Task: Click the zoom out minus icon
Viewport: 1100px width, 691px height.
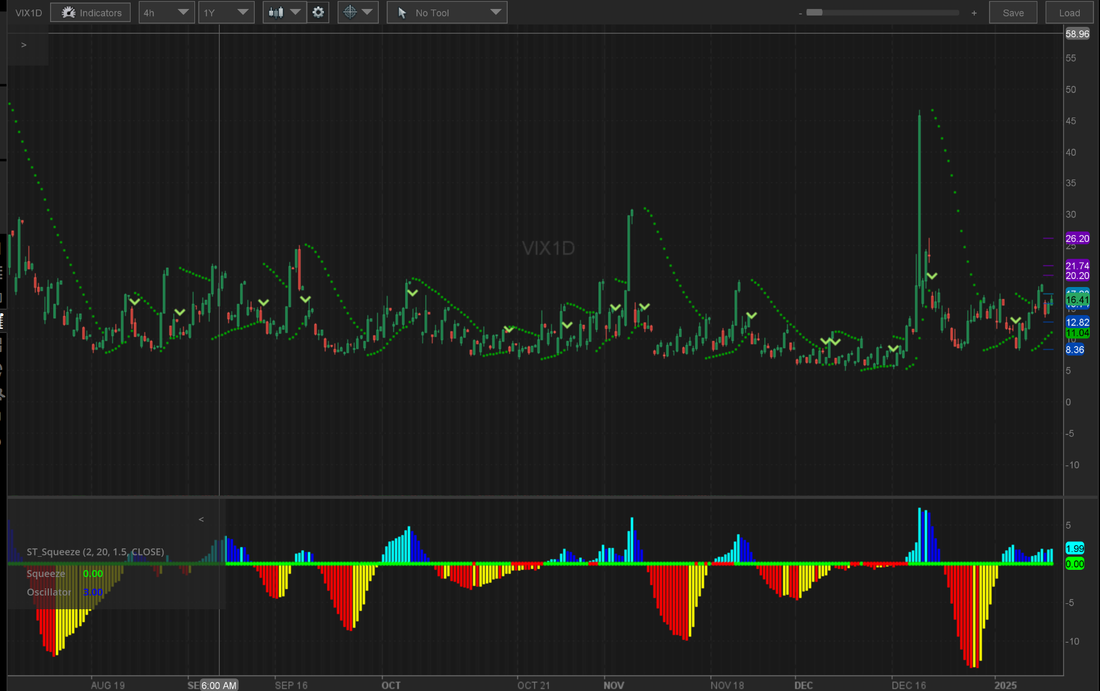Action: click(800, 13)
